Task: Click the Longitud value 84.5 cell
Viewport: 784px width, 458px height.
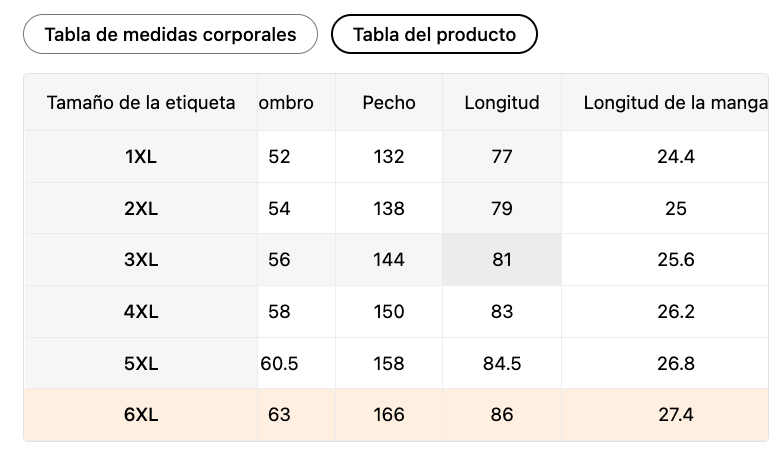Action: [x=502, y=363]
